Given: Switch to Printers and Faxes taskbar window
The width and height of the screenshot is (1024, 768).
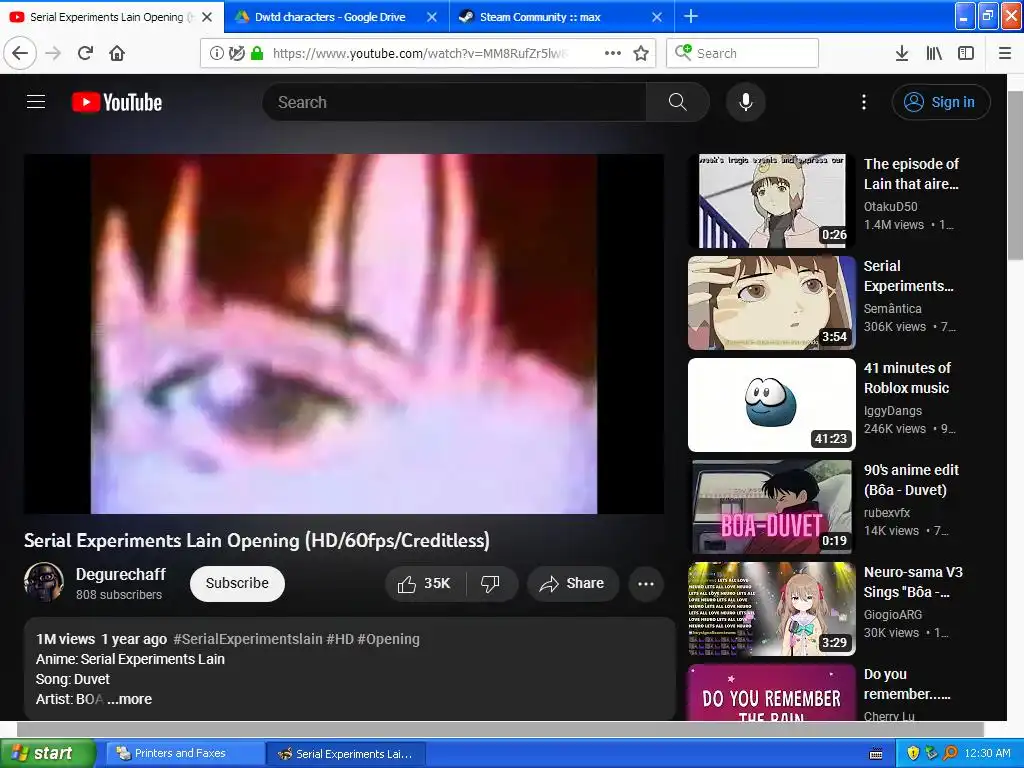Looking at the screenshot, I should click(185, 754).
